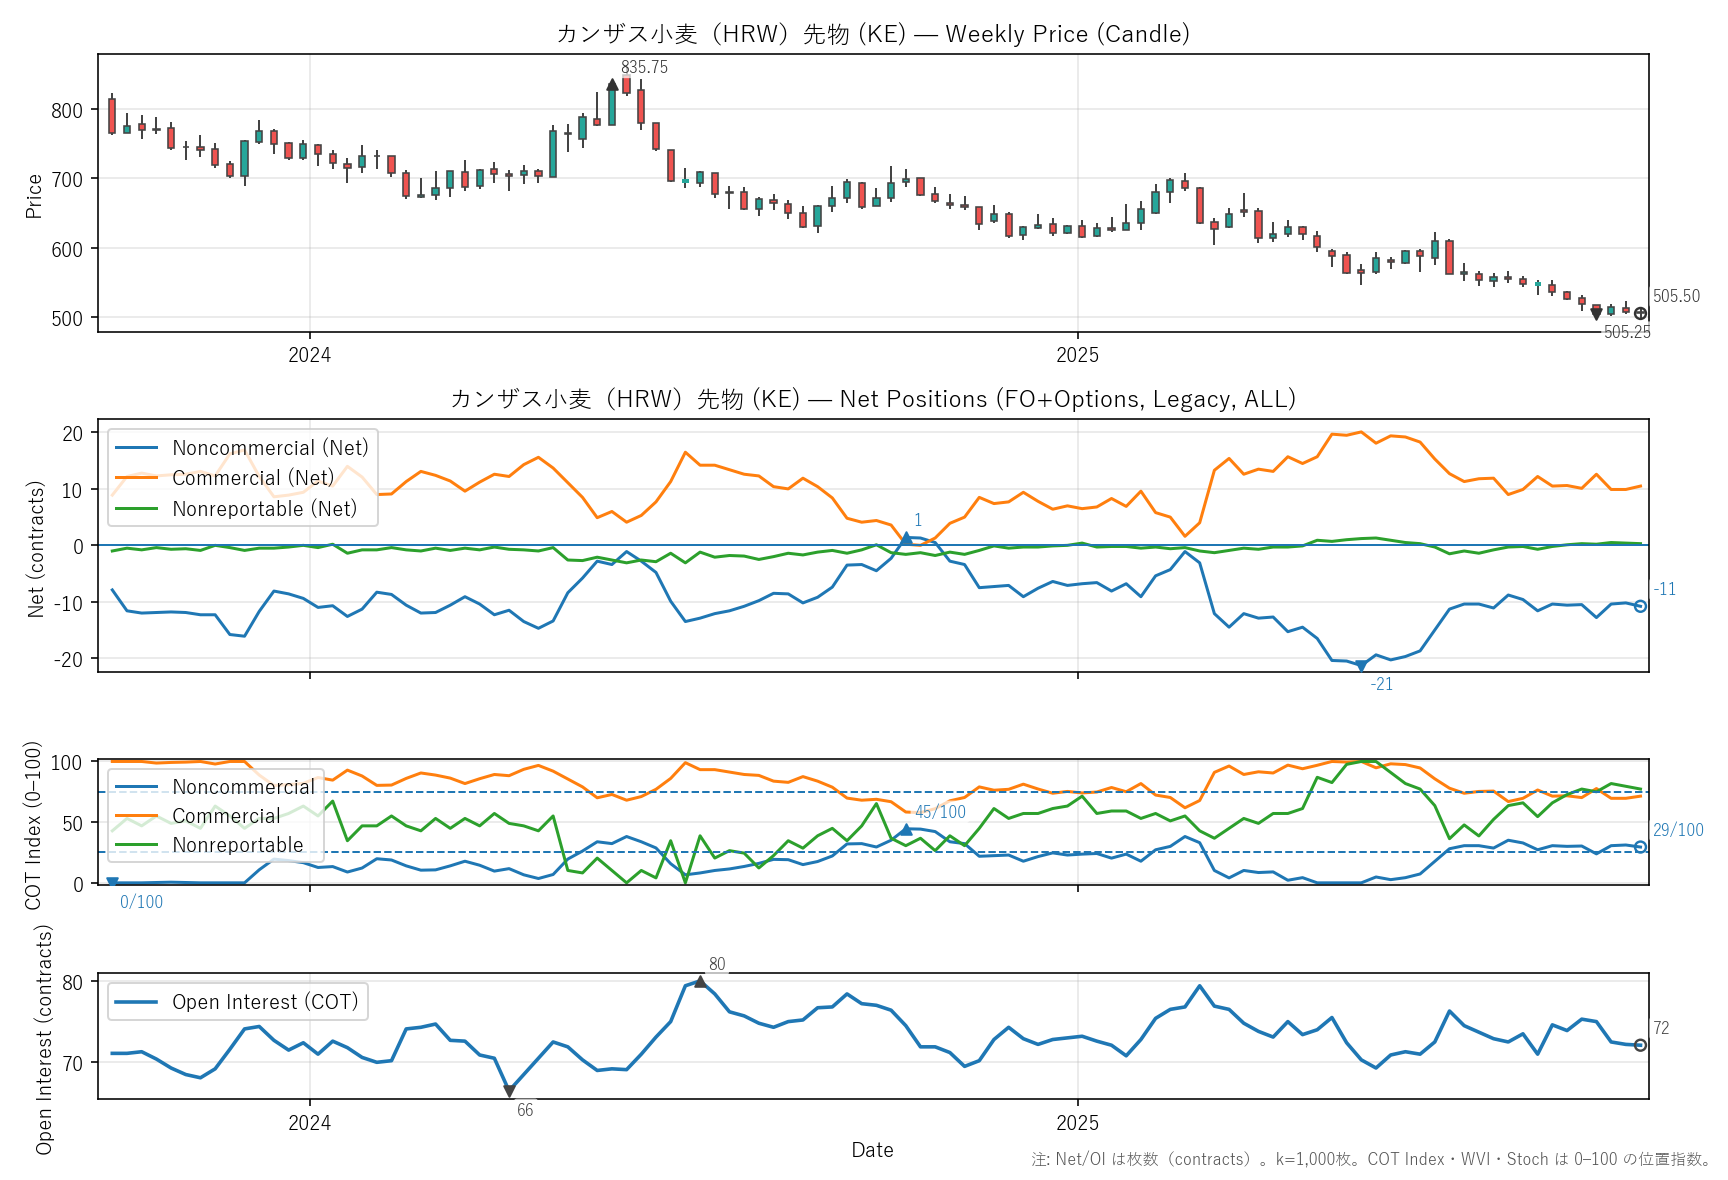The width and height of the screenshot is (1728, 1180).
Task: Click the 835.75 price high triangle marker
Action: pos(612,85)
